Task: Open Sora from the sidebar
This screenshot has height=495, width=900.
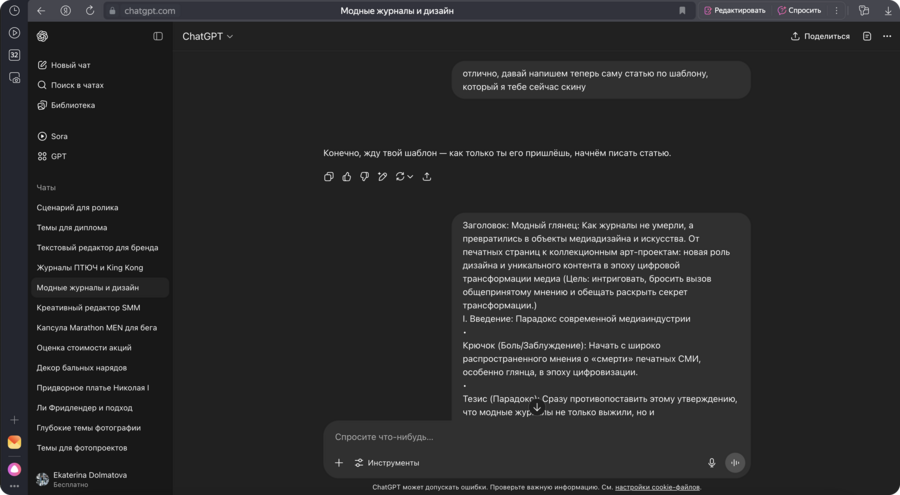Action: pyautogui.click(x=100, y=136)
